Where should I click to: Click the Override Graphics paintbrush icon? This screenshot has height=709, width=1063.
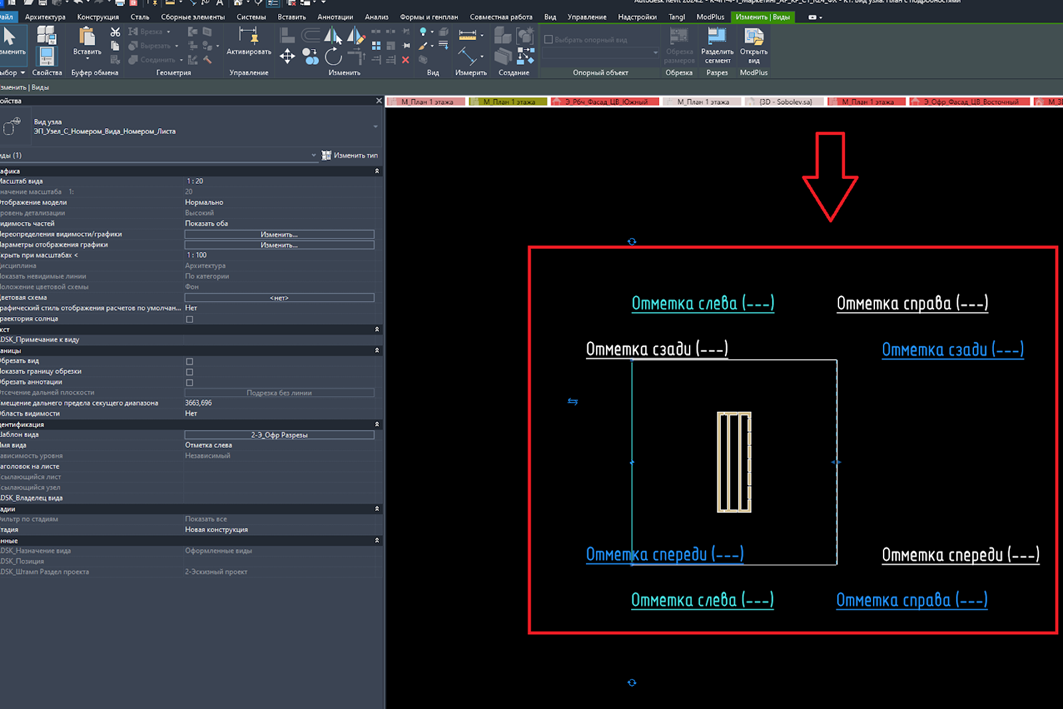click(x=424, y=46)
